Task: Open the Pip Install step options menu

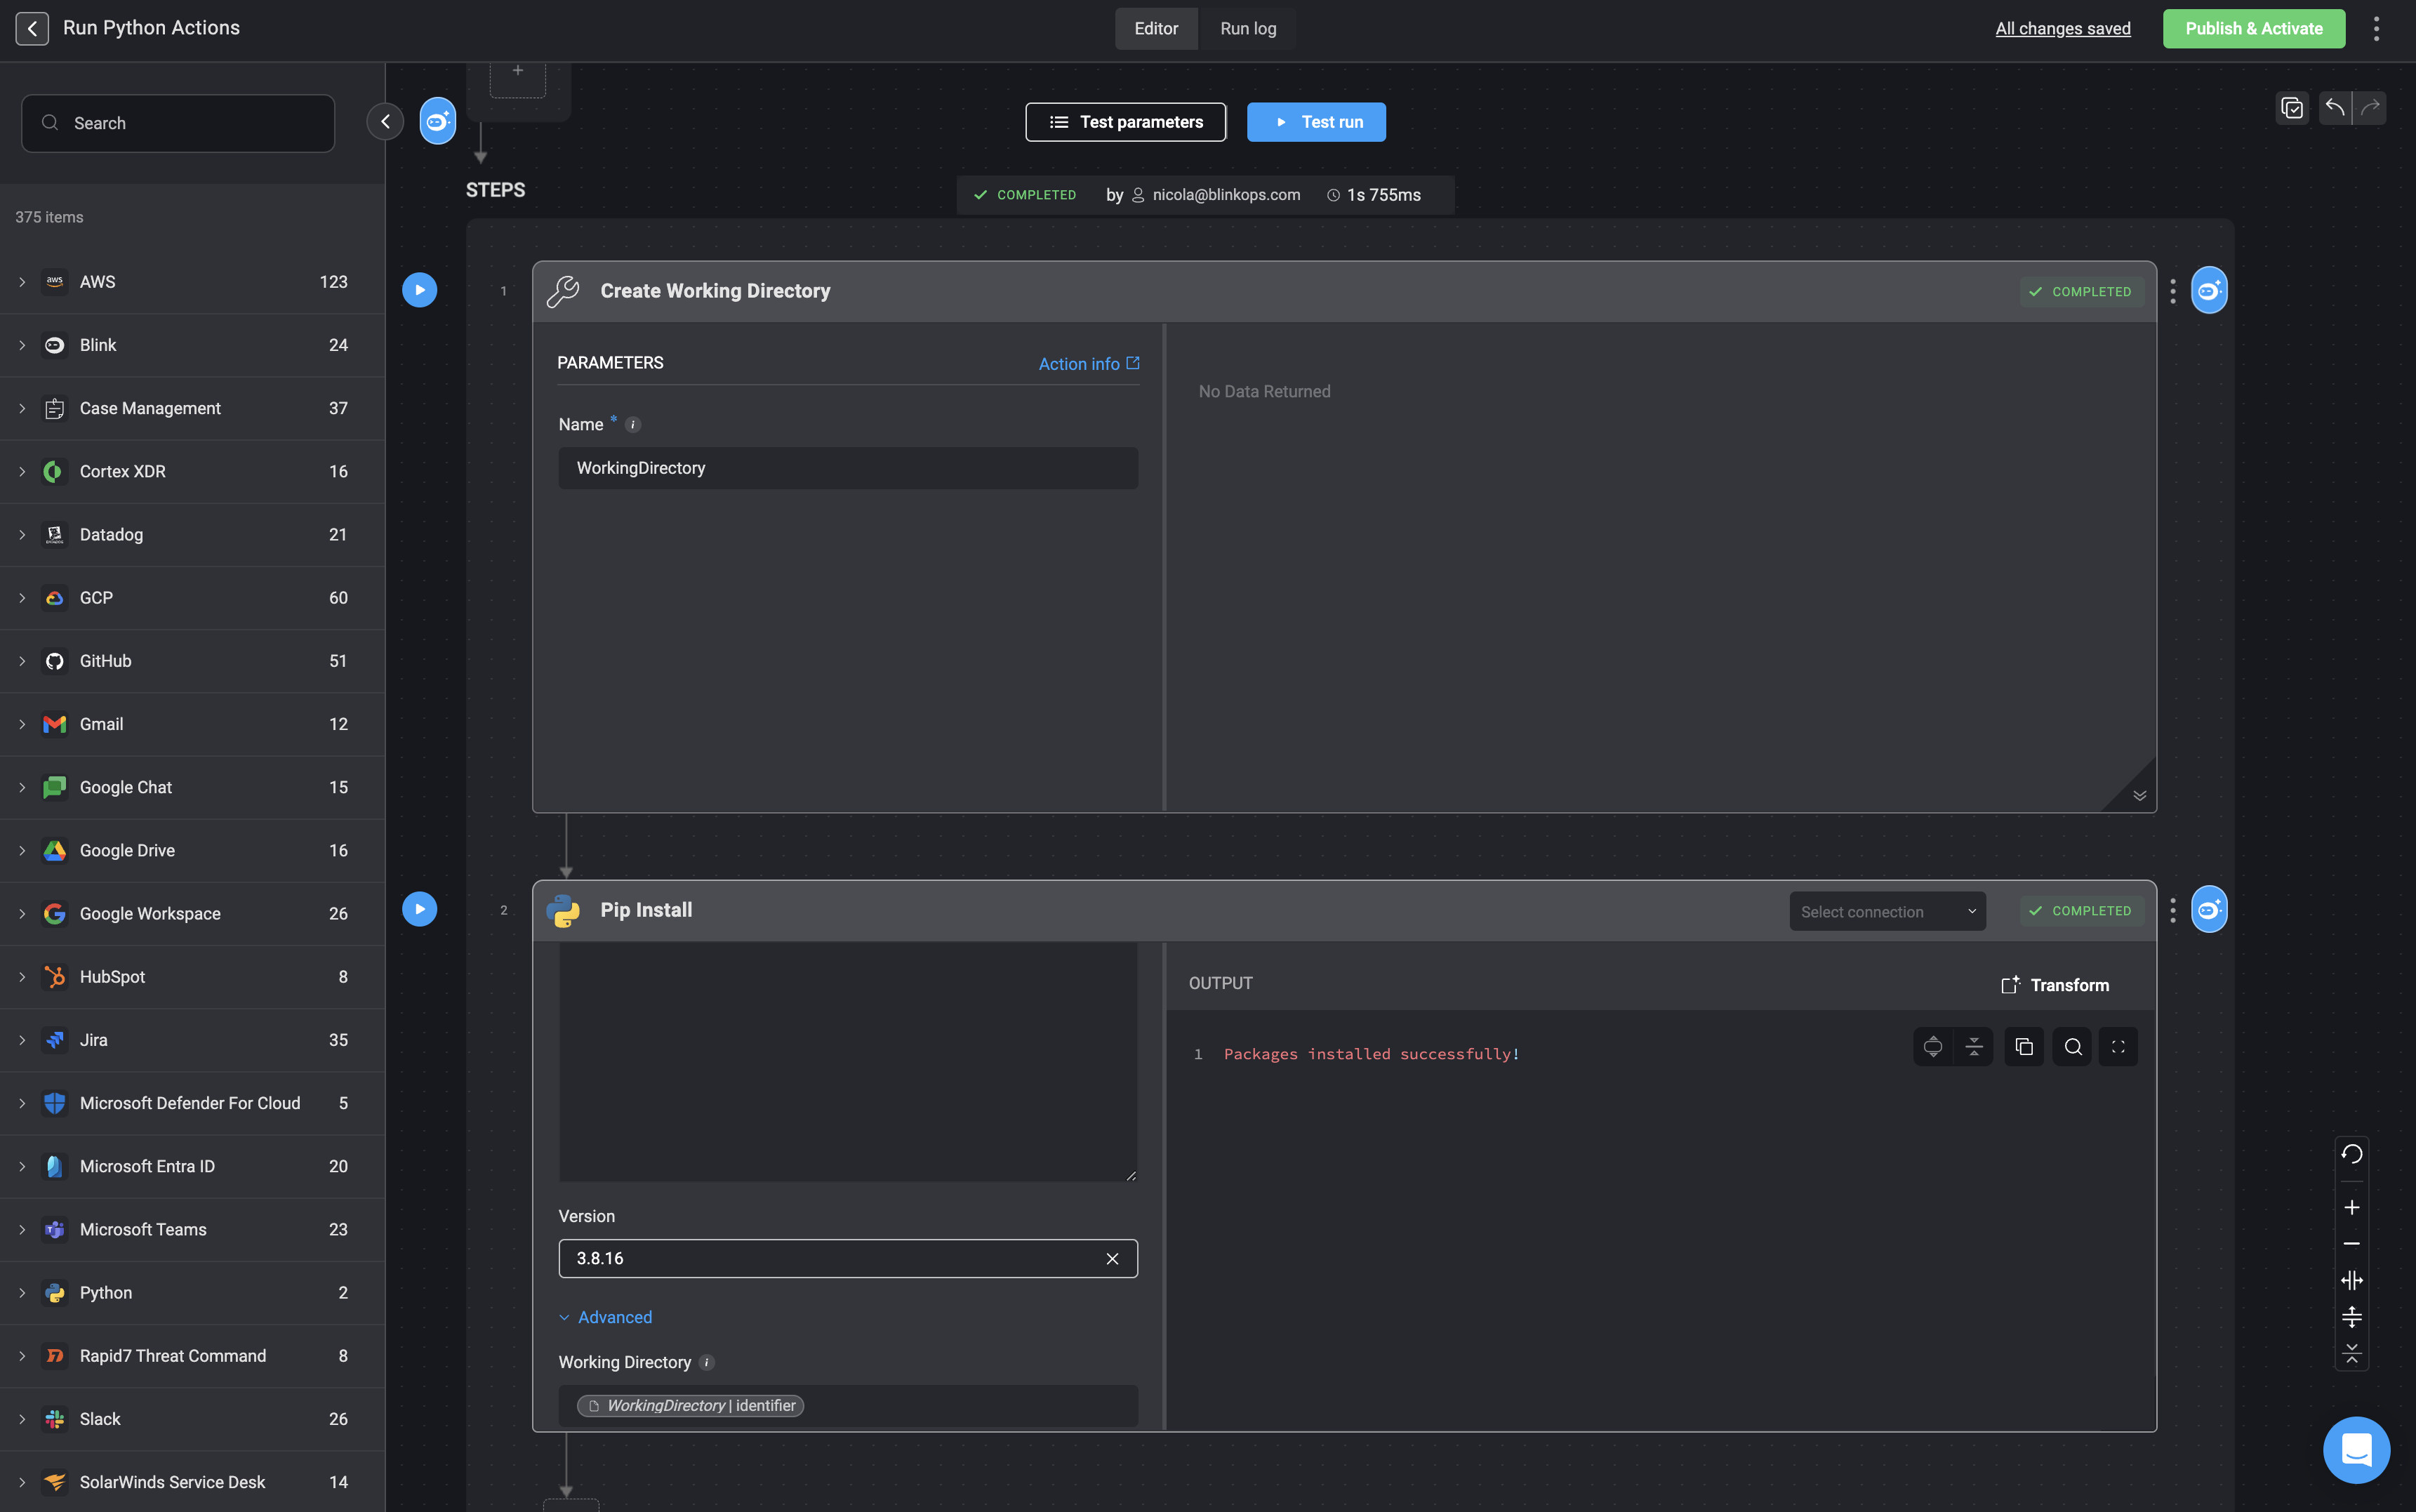Action: point(2172,910)
